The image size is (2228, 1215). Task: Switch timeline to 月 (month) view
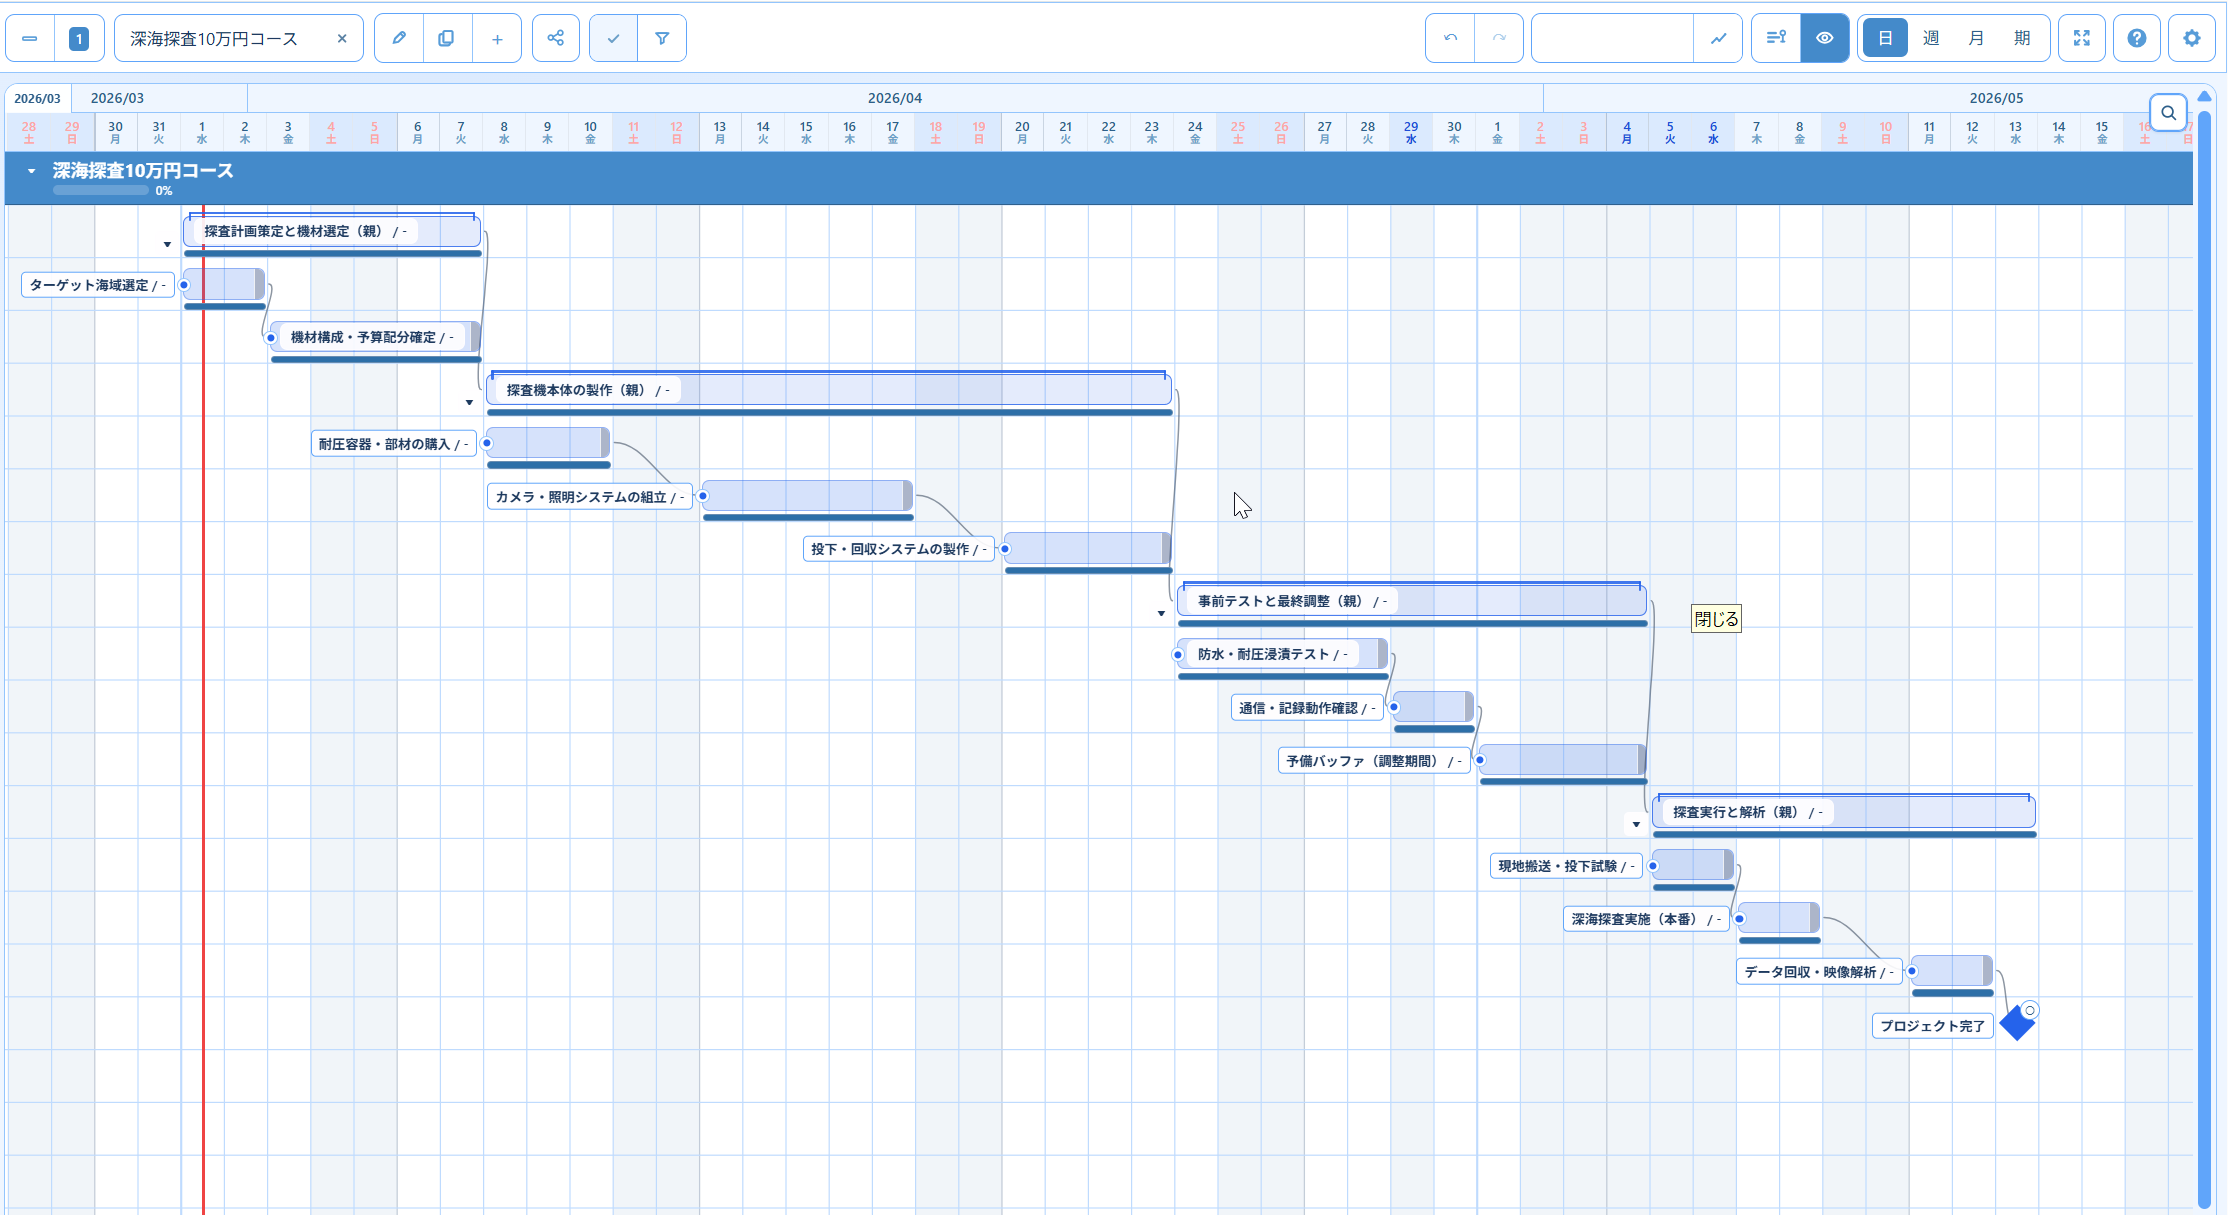click(x=1976, y=38)
